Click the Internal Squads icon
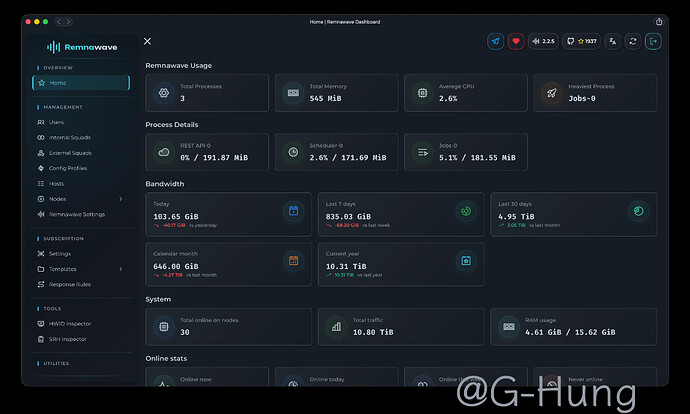Viewport: 690px width, 414px height. [41, 138]
